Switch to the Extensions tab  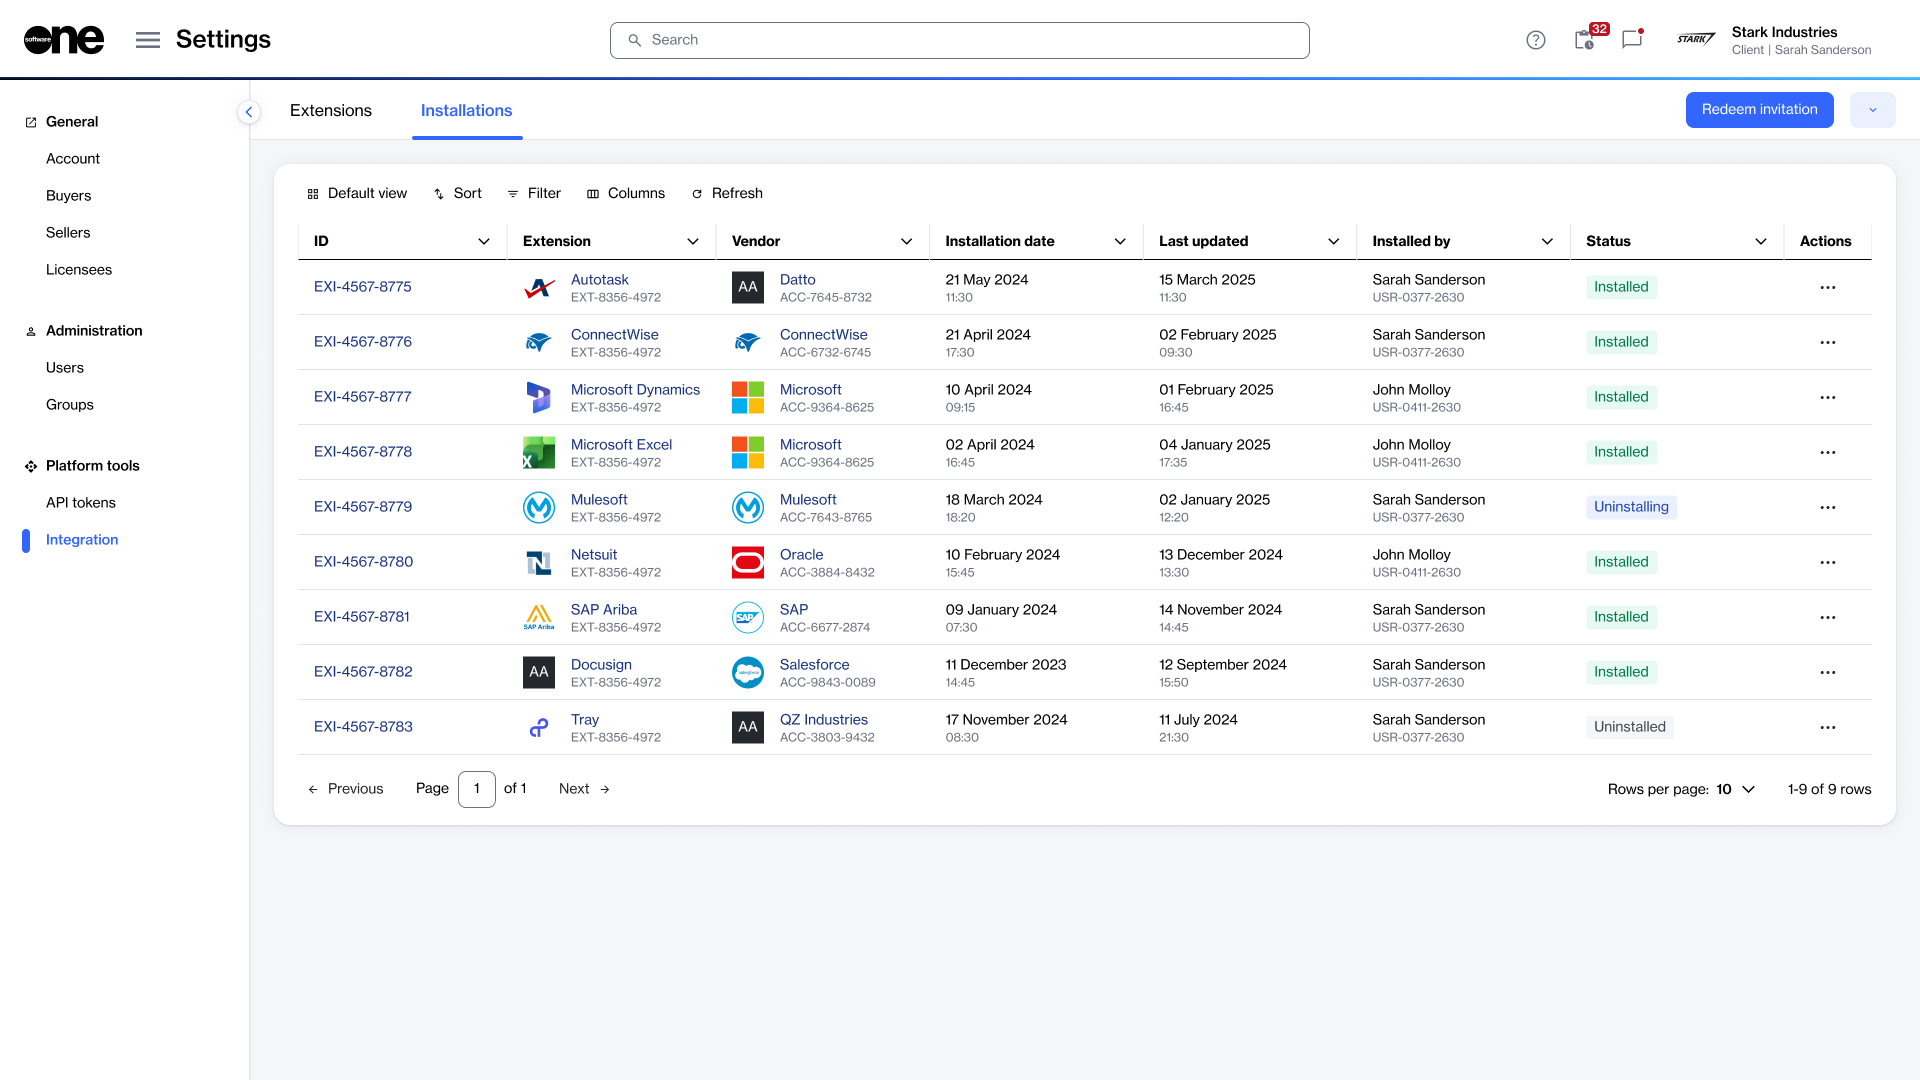click(331, 111)
